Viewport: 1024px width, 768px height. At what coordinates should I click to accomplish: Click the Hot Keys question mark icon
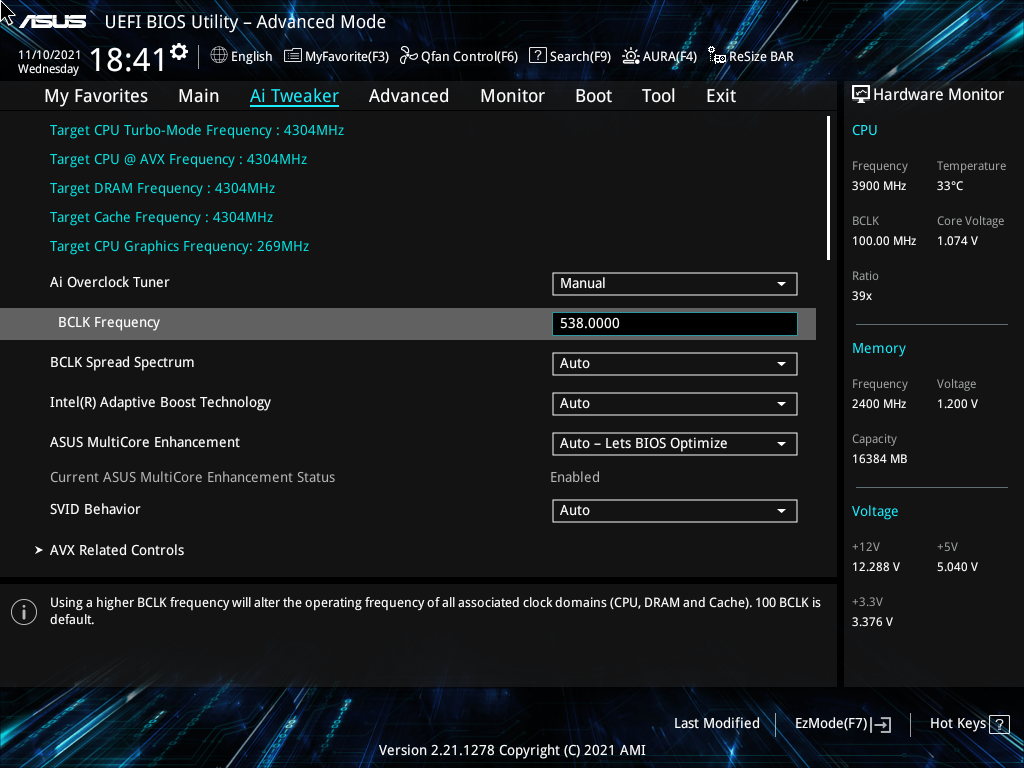pos(999,724)
